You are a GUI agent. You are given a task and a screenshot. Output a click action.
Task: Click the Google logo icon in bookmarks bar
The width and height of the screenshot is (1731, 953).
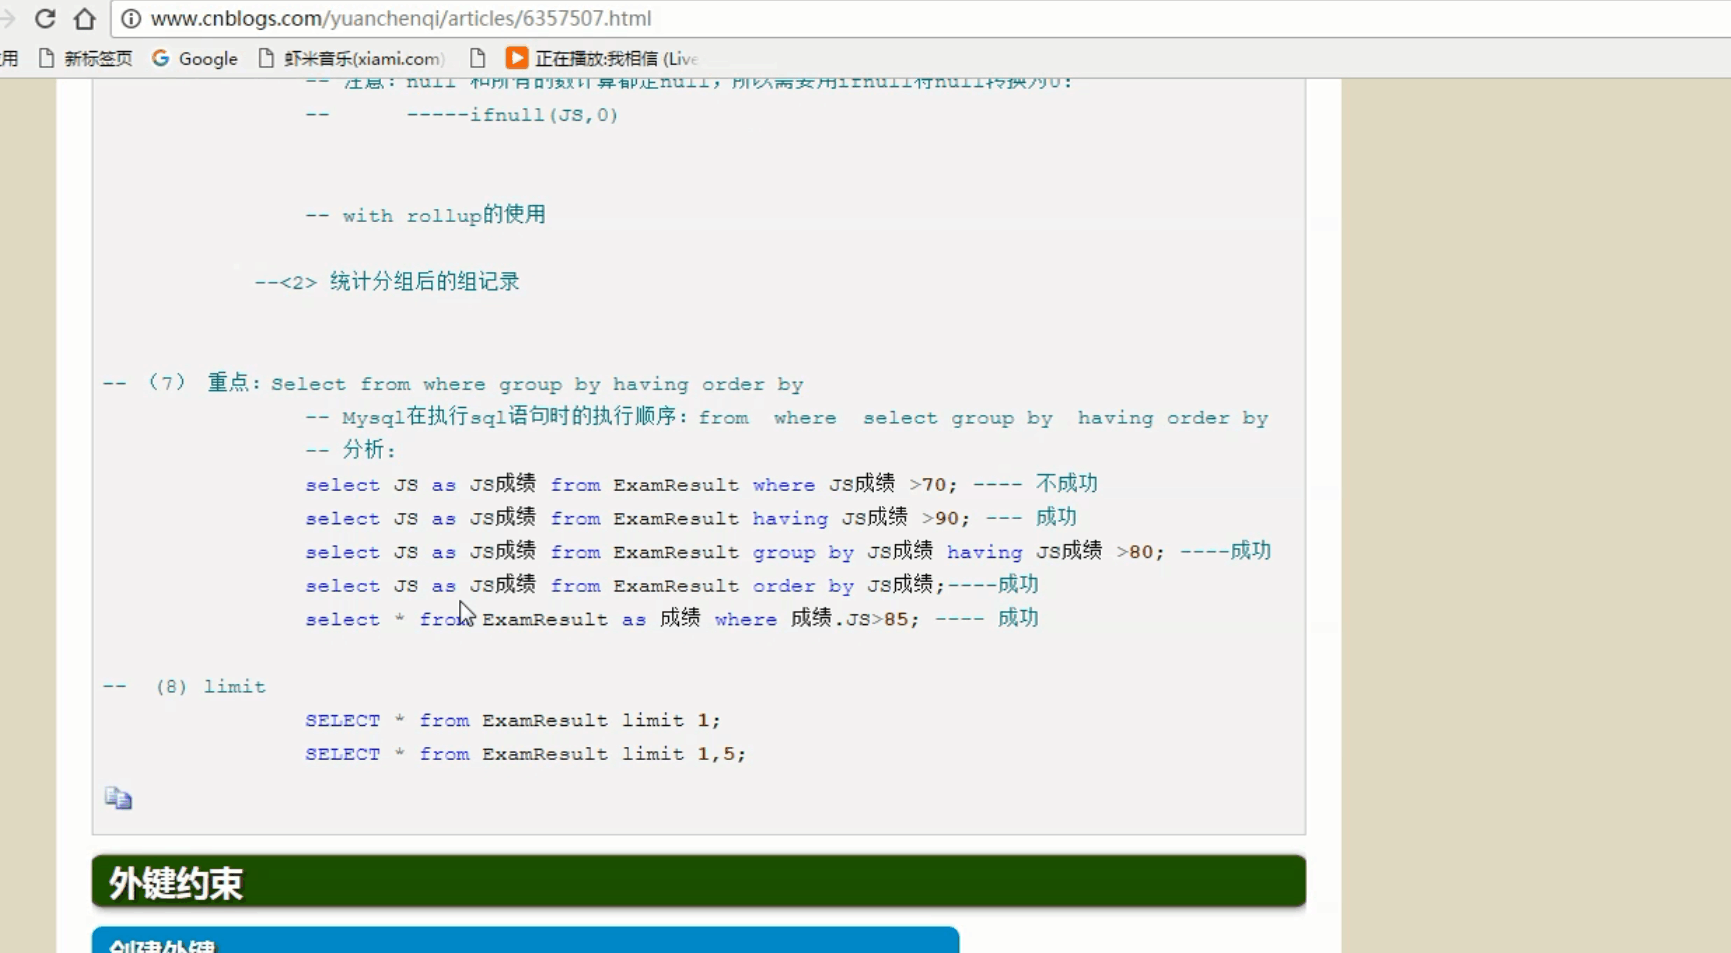tap(161, 58)
